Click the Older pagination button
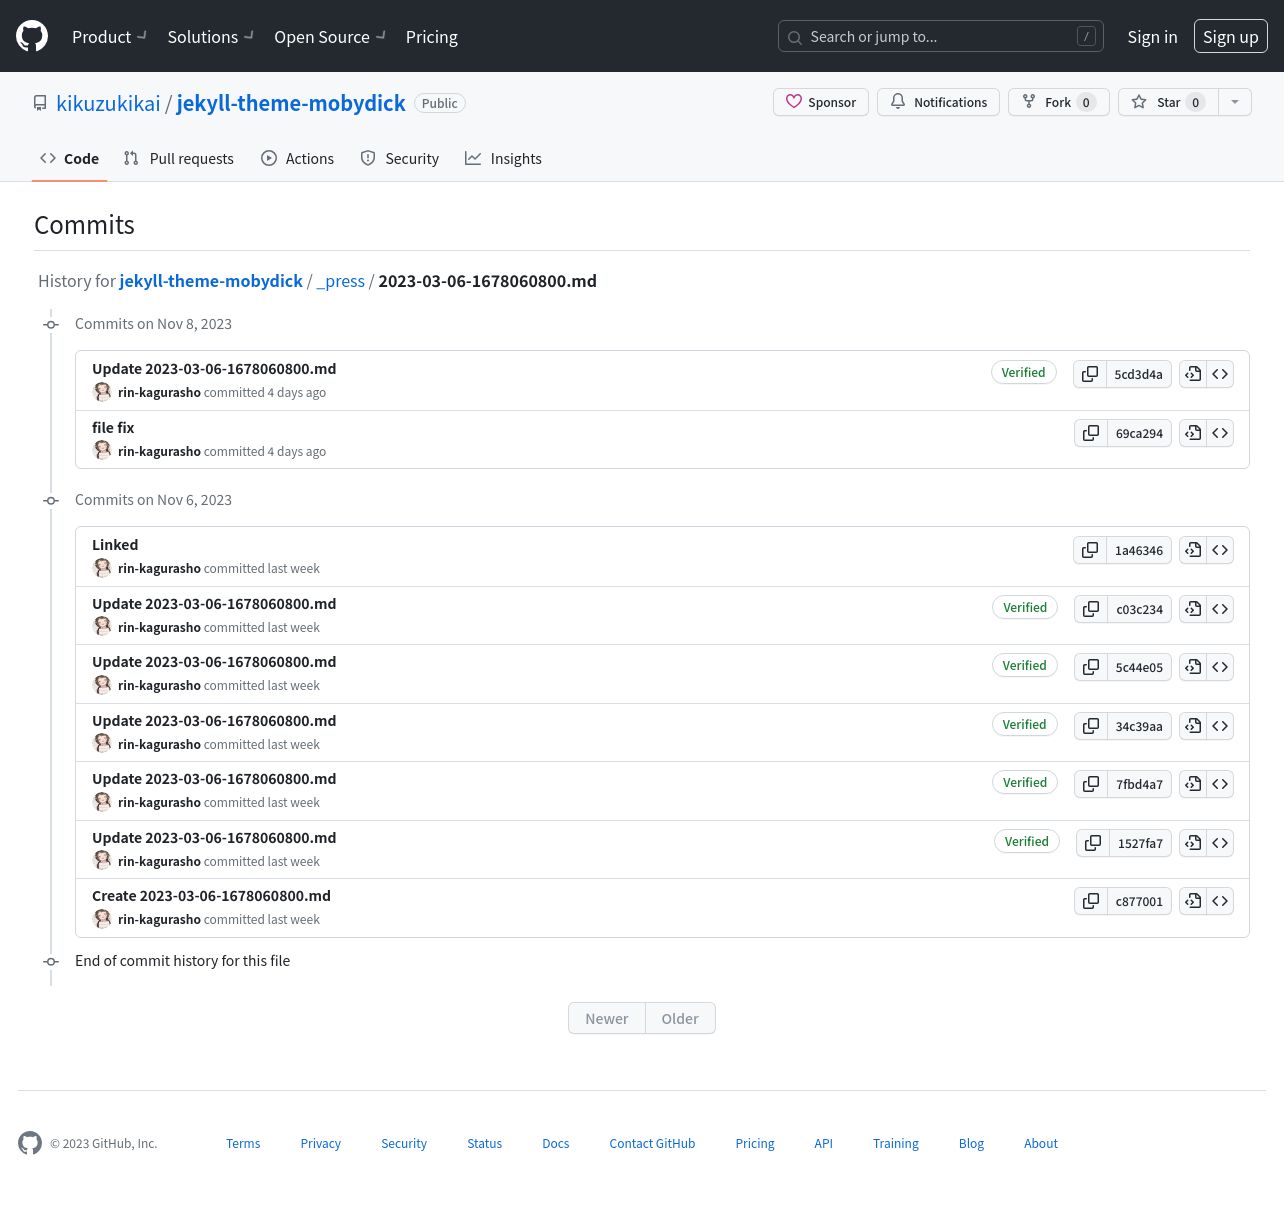This screenshot has height=1205, width=1284. (680, 1018)
